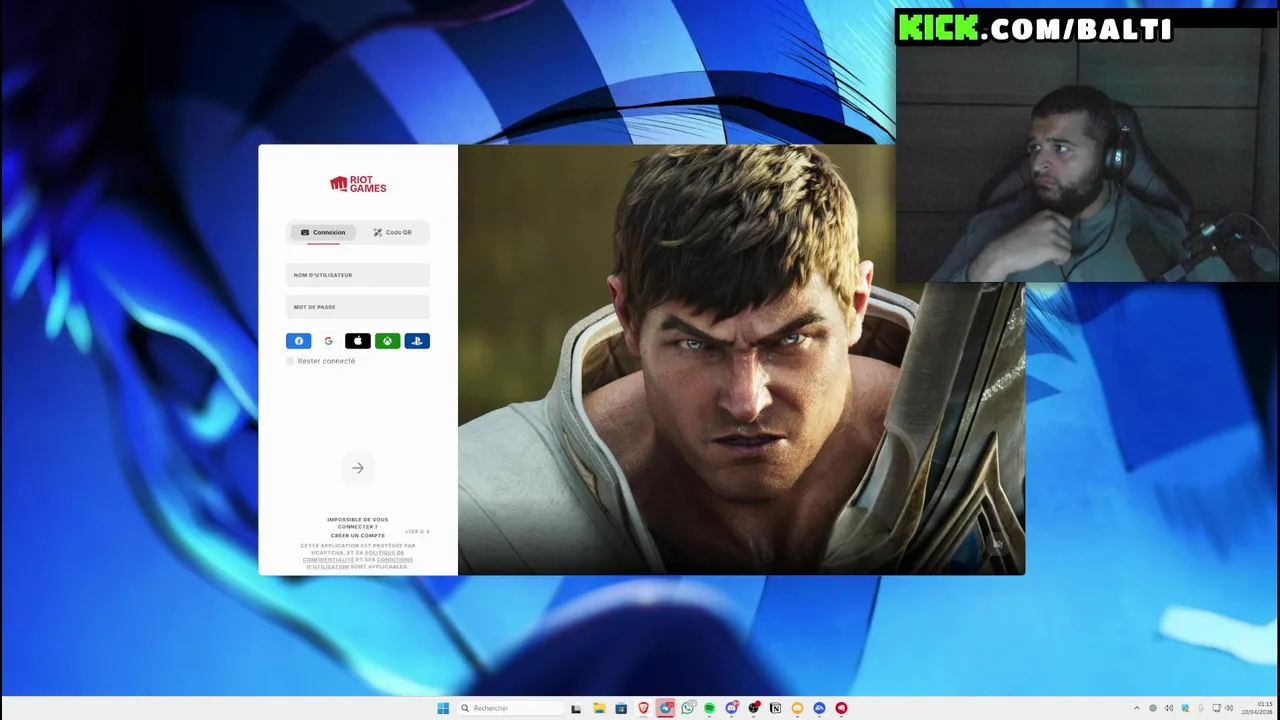1280x720 pixels.
Task: Open Notion from taskbar
Action: [775, 708]
